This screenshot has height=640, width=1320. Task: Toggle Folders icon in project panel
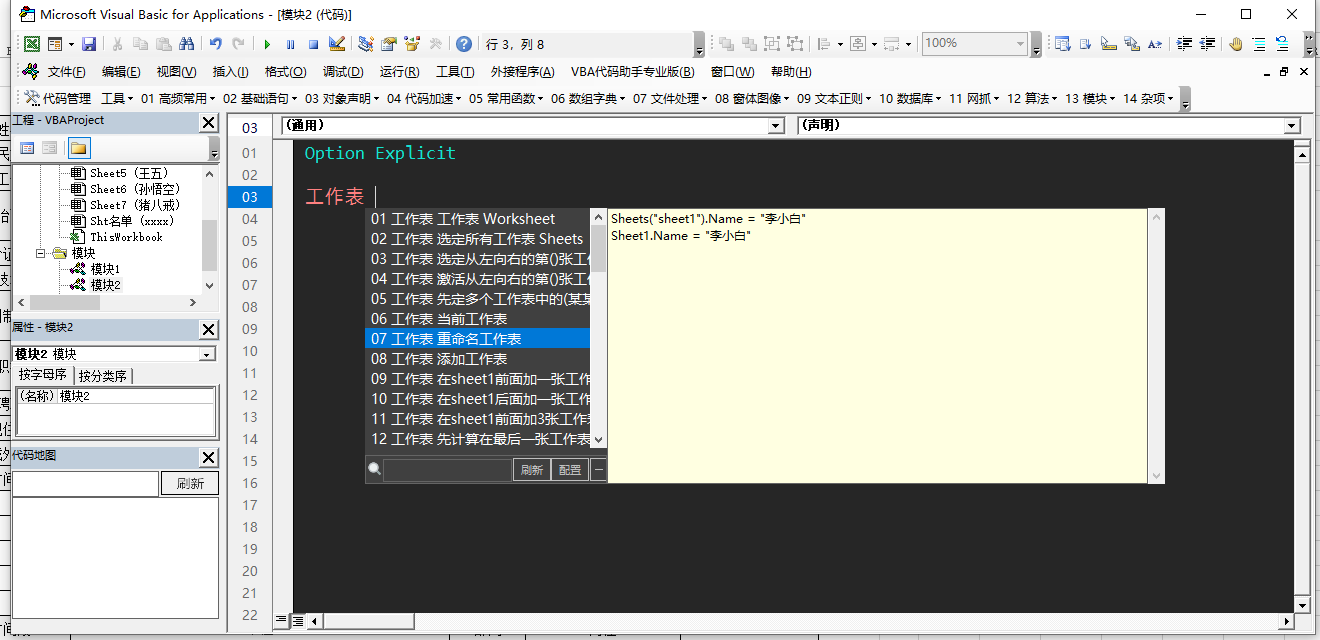point(78,148)
